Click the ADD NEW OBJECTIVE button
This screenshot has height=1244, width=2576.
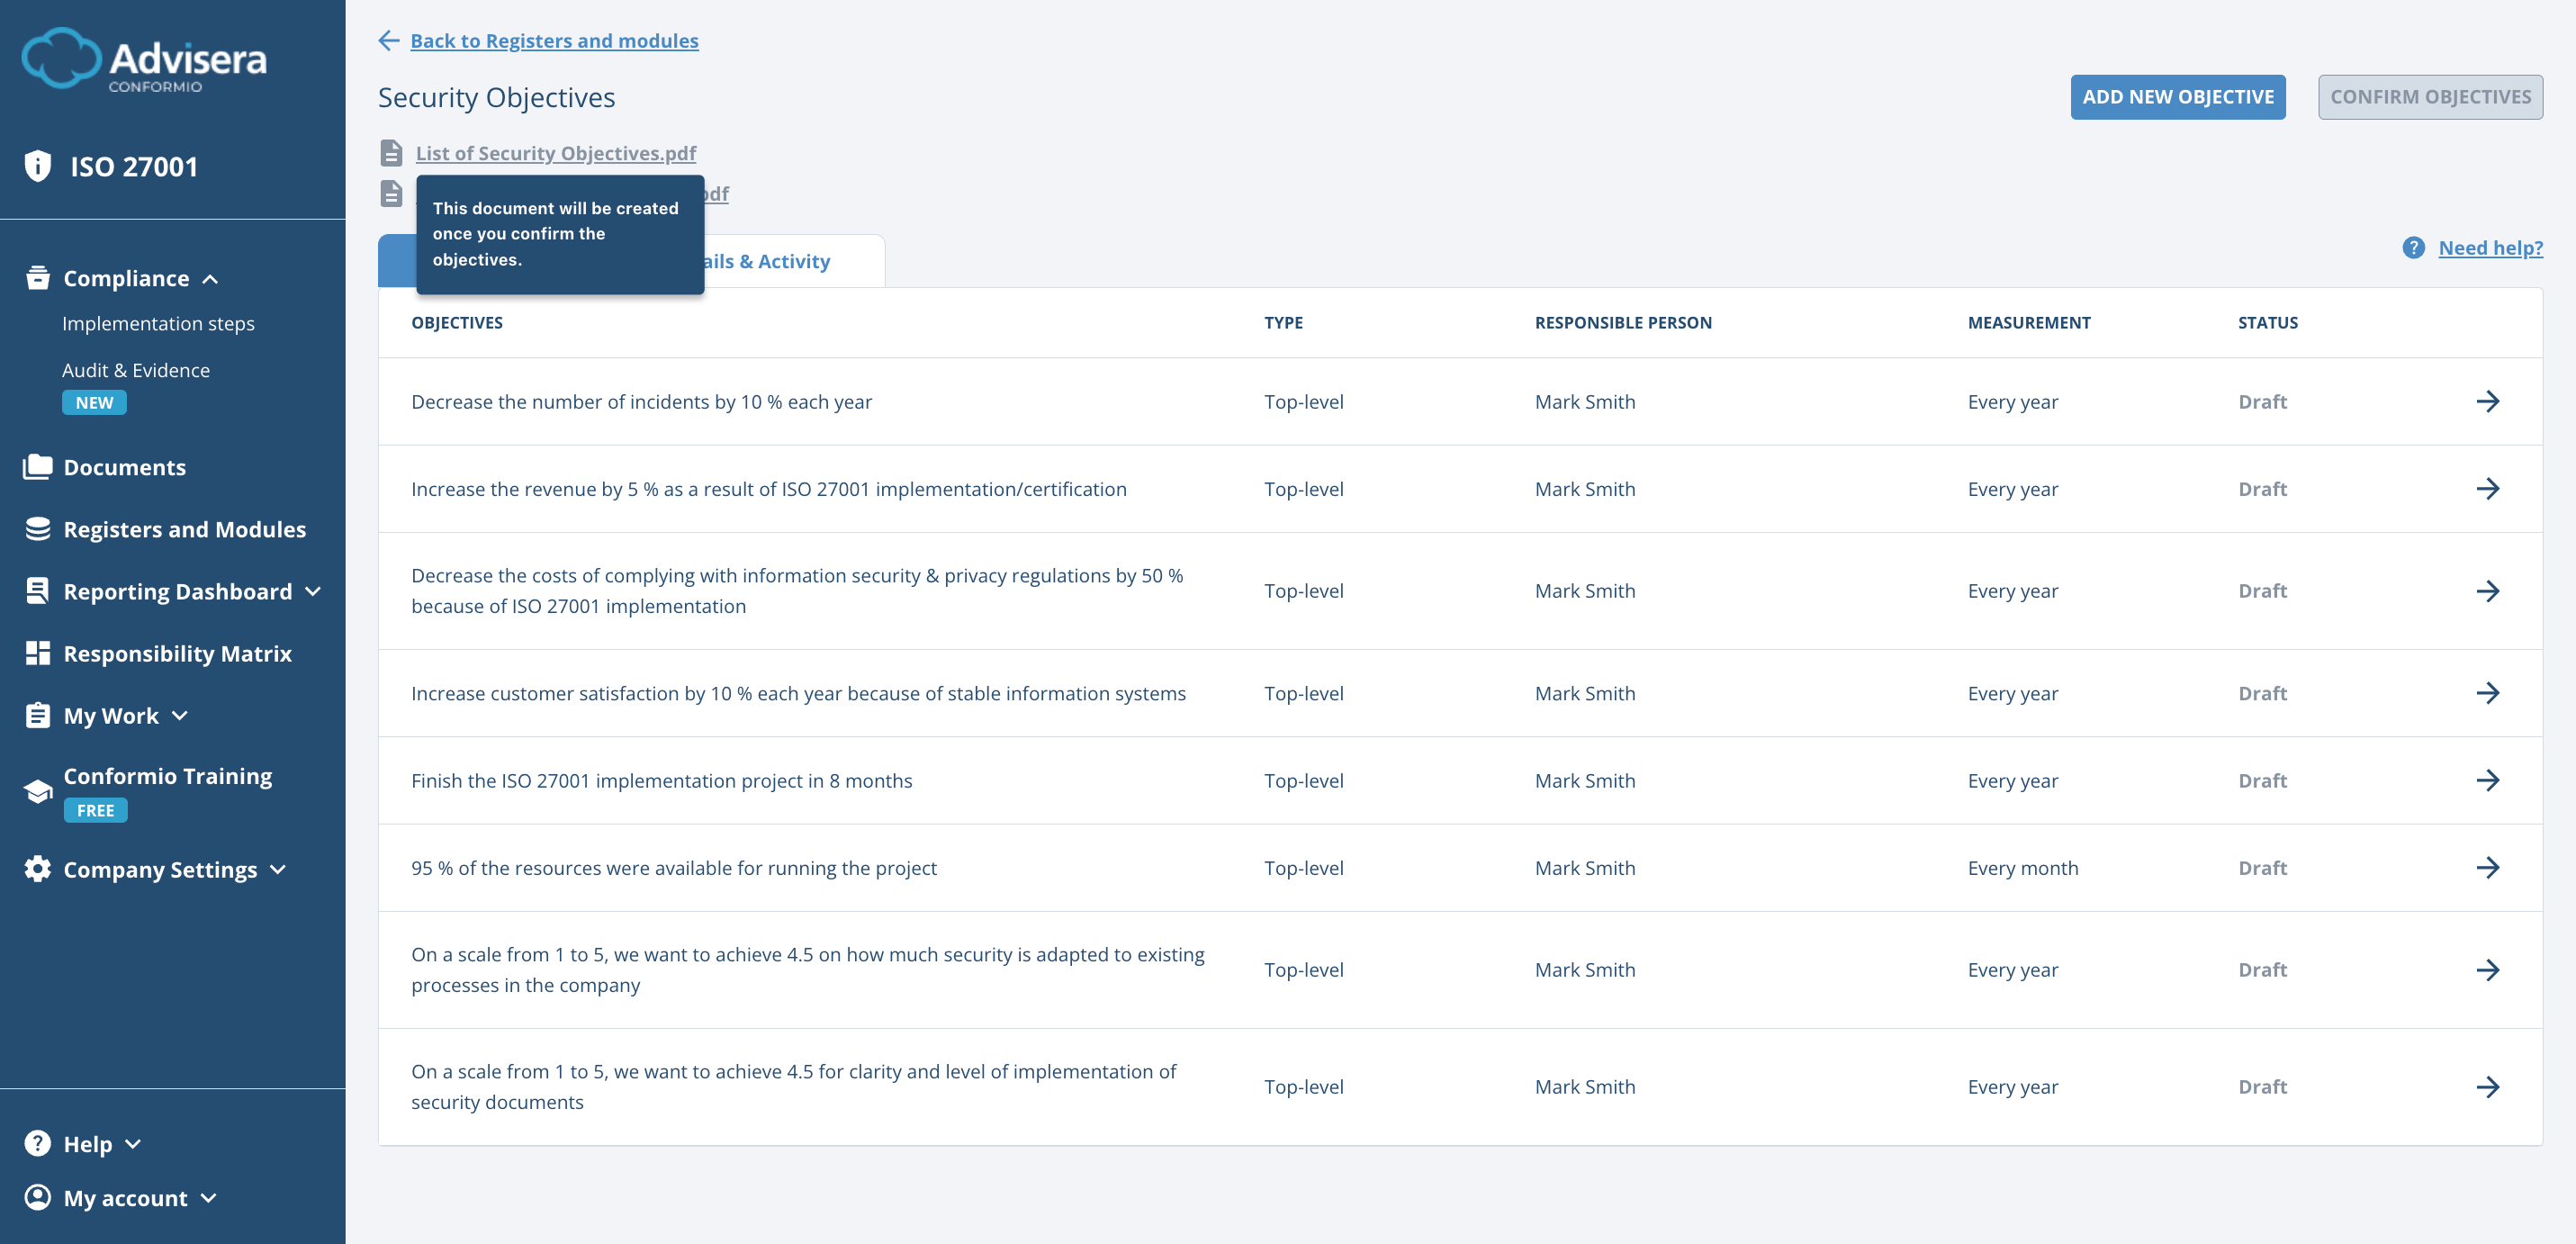[2178, 96]
